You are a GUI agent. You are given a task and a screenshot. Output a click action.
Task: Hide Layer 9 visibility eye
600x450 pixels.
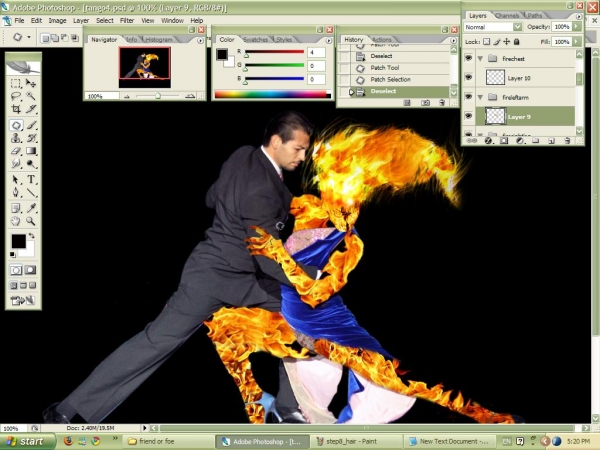pyautogui.click(x=468, y=116)
